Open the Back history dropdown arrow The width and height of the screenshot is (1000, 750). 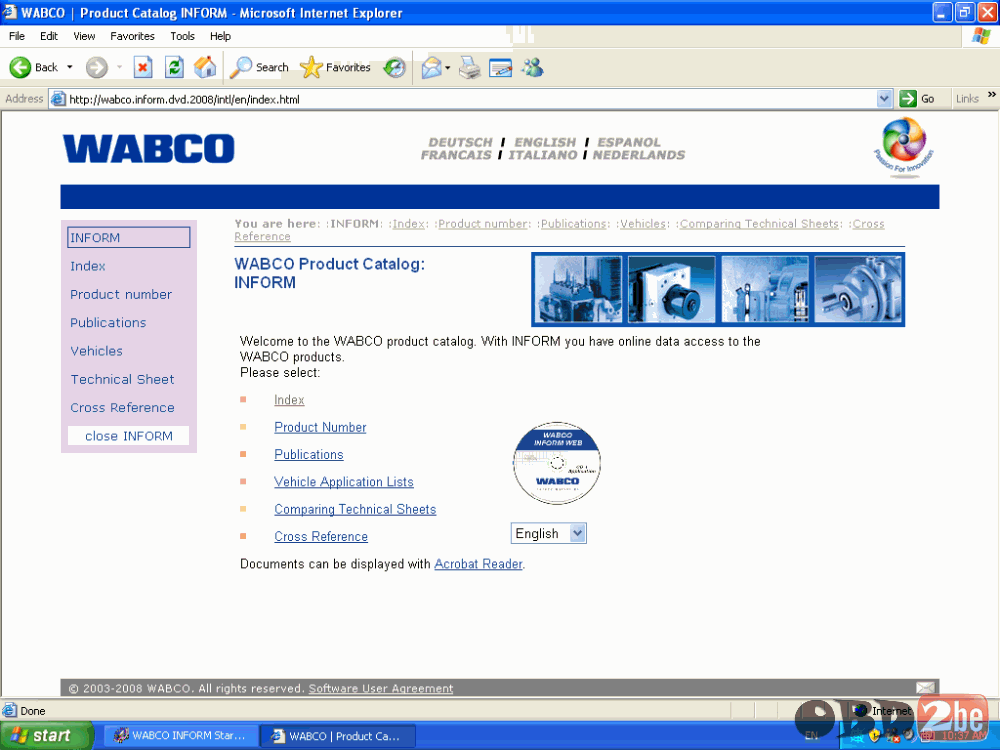click(70, 67)
